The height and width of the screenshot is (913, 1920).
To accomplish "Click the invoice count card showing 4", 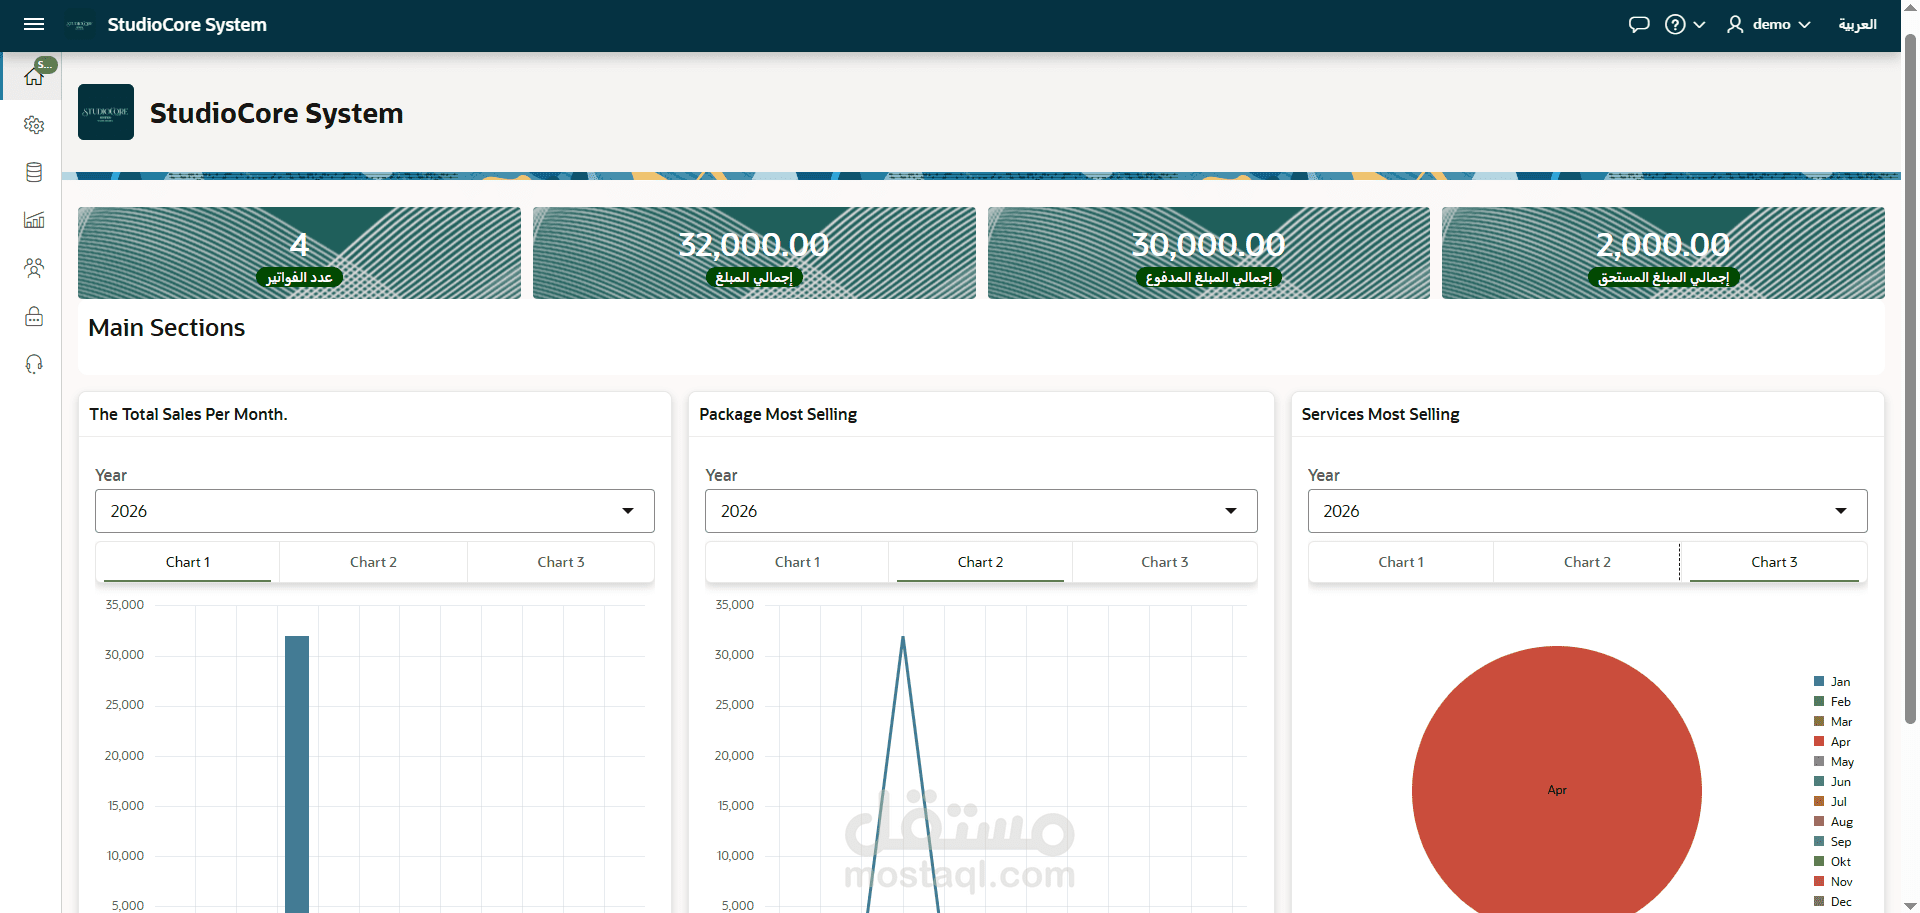I will click(x=299, y=253).
